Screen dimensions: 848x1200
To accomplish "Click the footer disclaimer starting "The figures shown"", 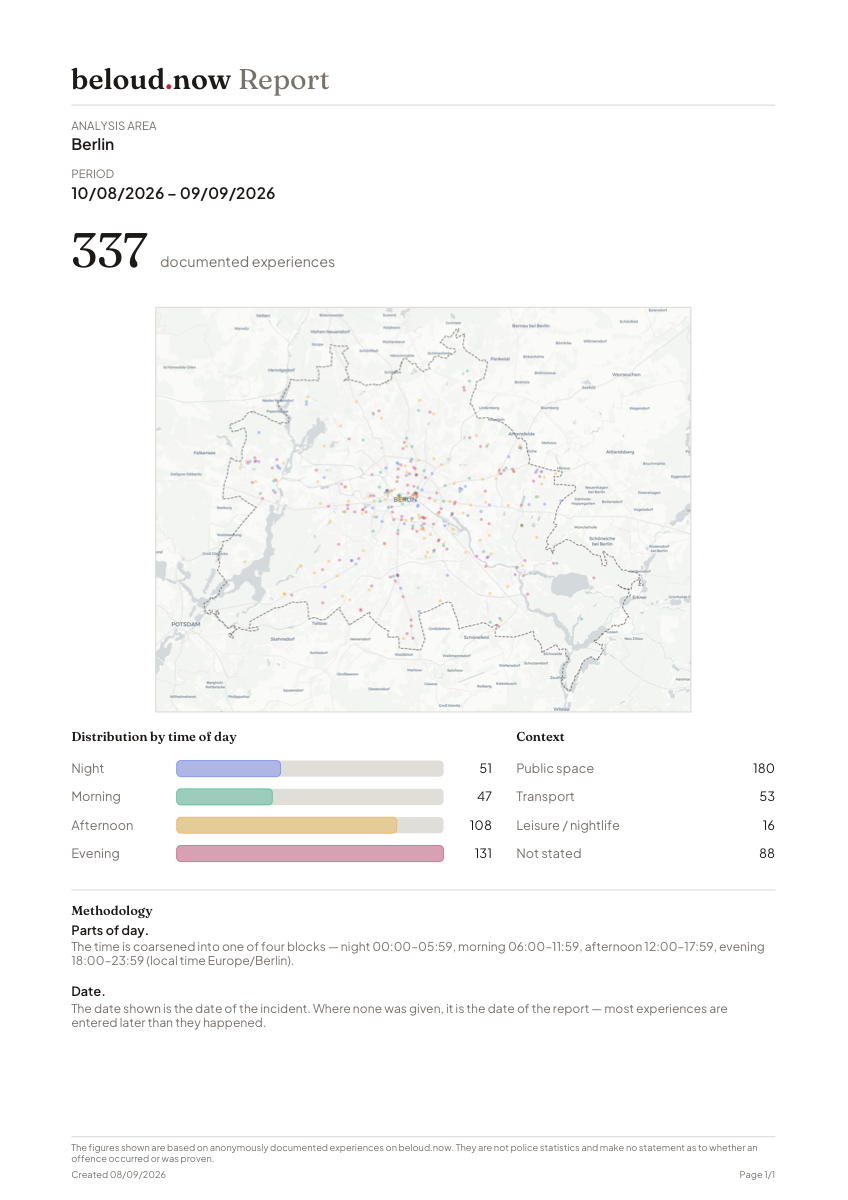I will pyautogui.click(x=415, y=1153).
